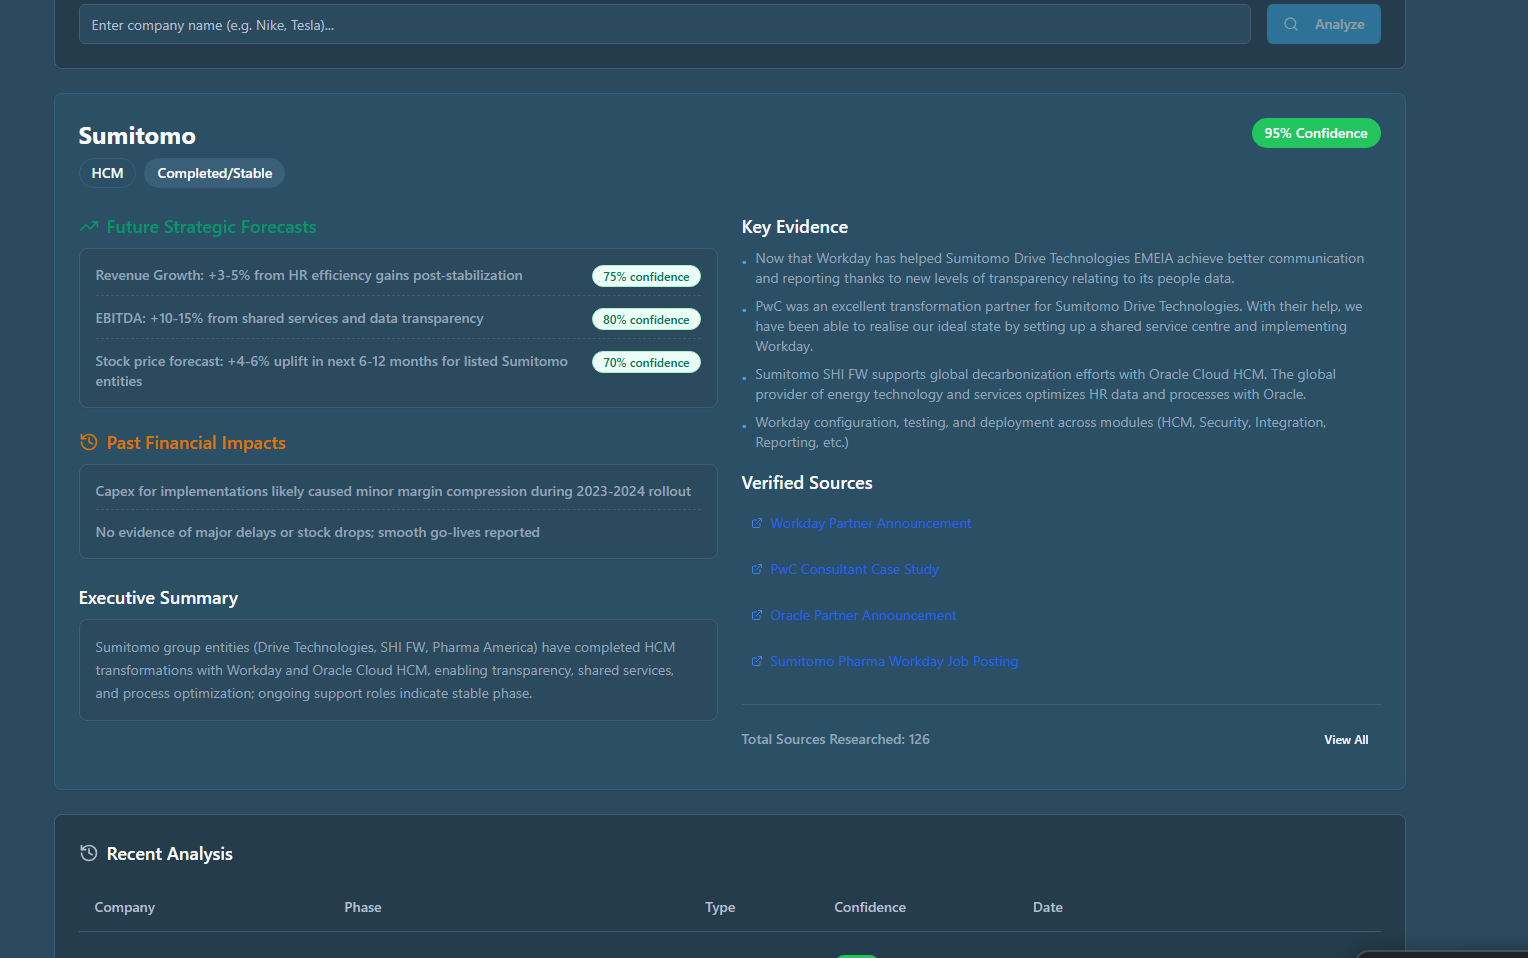
Task: Click the trending arrow icon beside Future Strategic Forecasts
Action: pyautogui.click(x=89, y=227)
